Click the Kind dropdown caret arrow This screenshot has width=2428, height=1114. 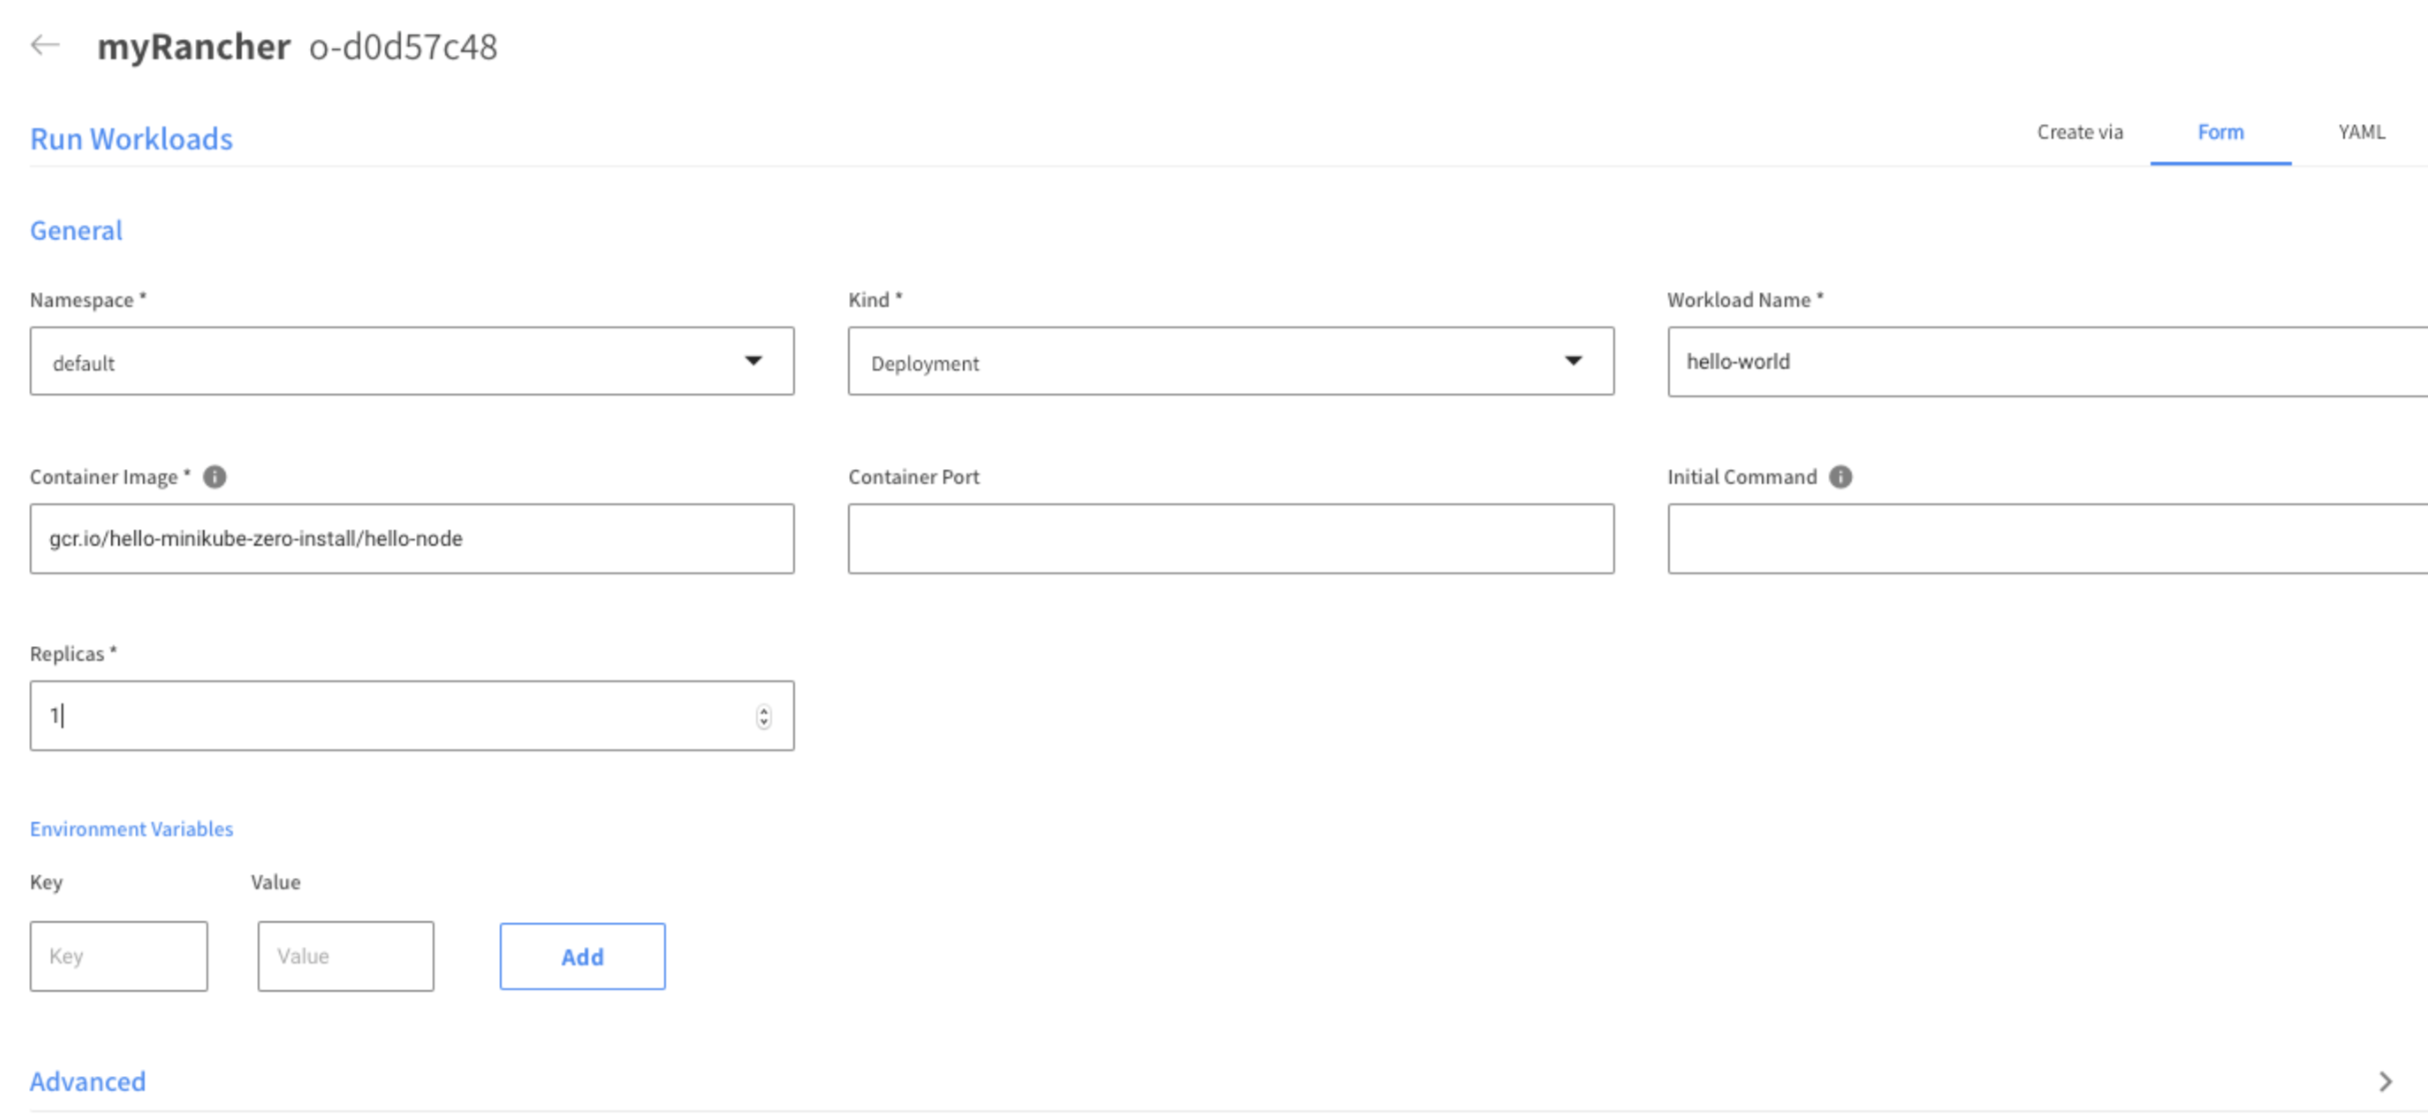coord(1573,361)
